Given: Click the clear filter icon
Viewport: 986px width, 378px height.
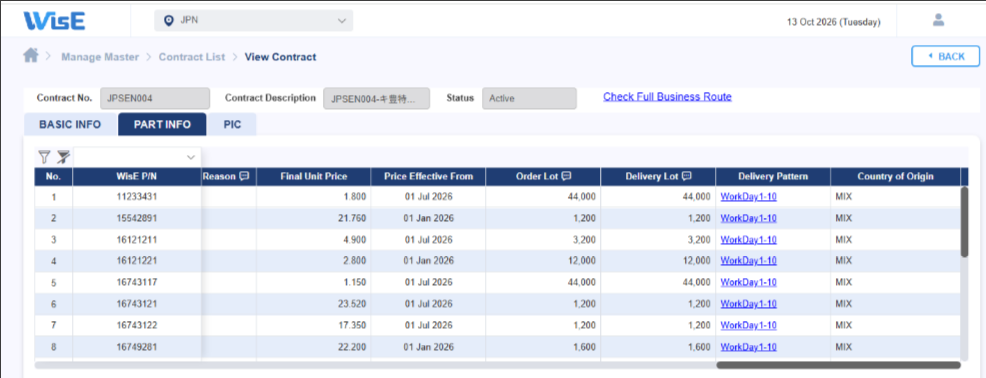Looking at the screenshot, I should click(x=63, y=157).
